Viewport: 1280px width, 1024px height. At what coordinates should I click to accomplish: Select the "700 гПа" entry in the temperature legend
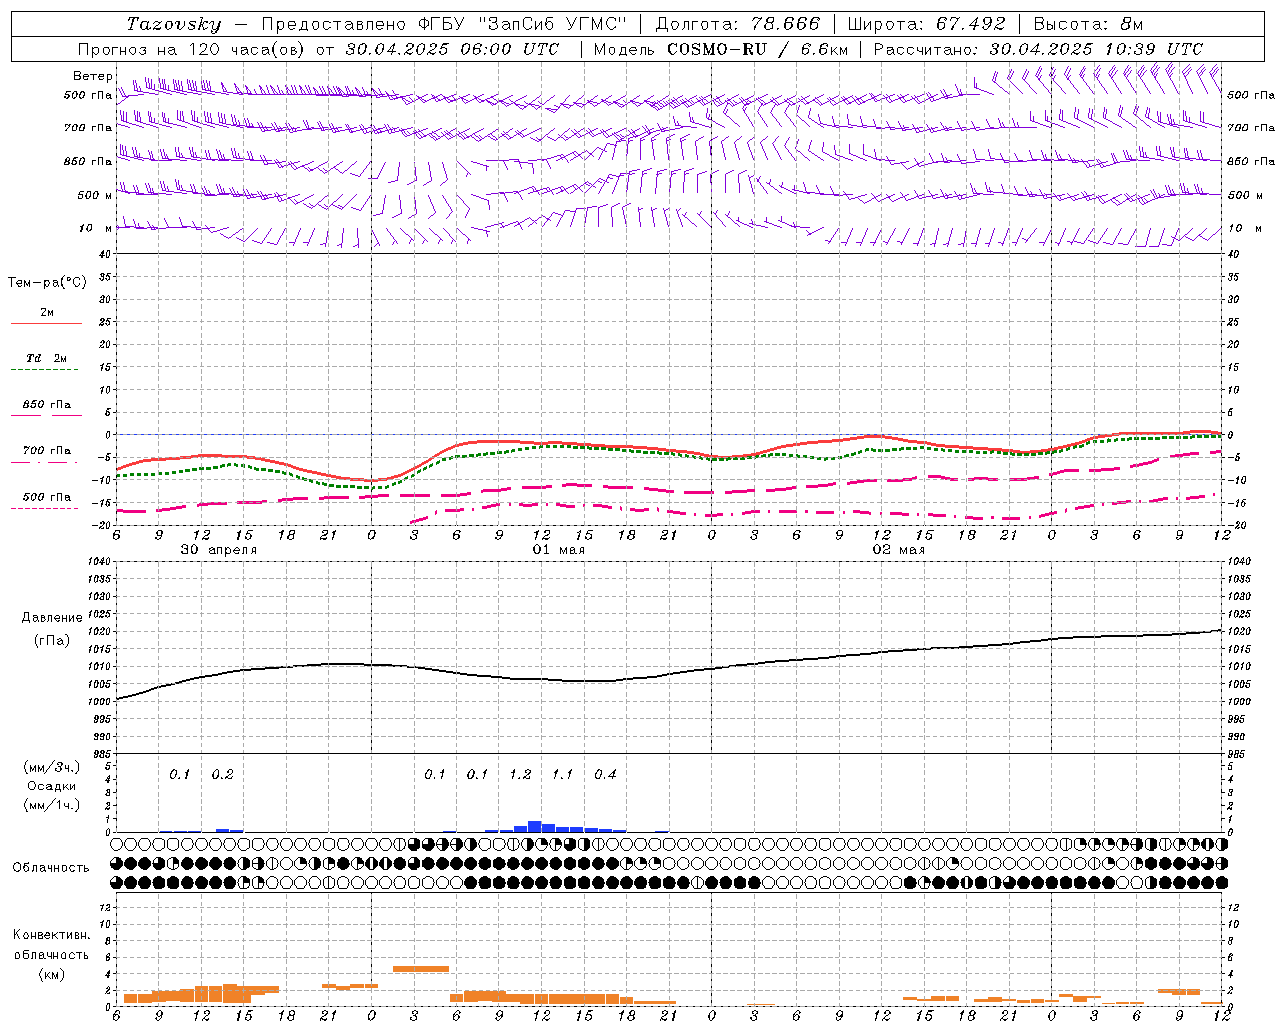(46, 451)
